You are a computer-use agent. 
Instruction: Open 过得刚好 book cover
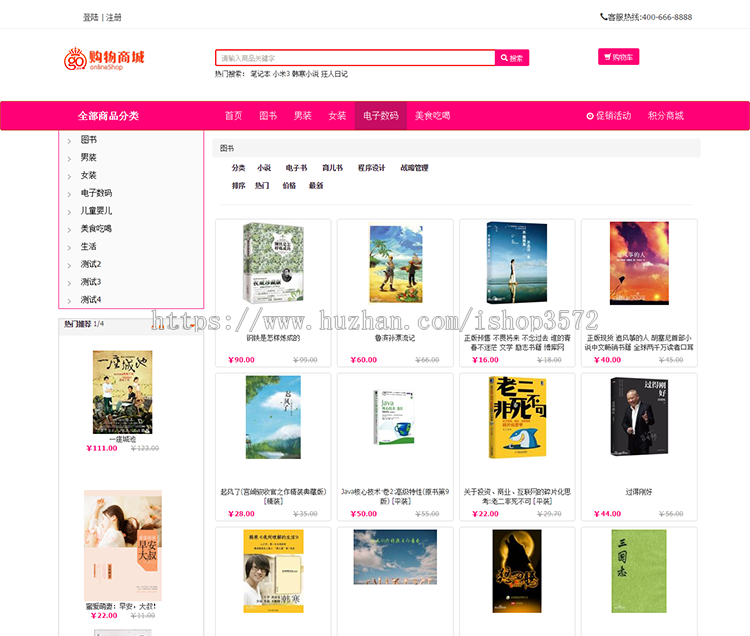pyautogui.click(x=639, y=416)
